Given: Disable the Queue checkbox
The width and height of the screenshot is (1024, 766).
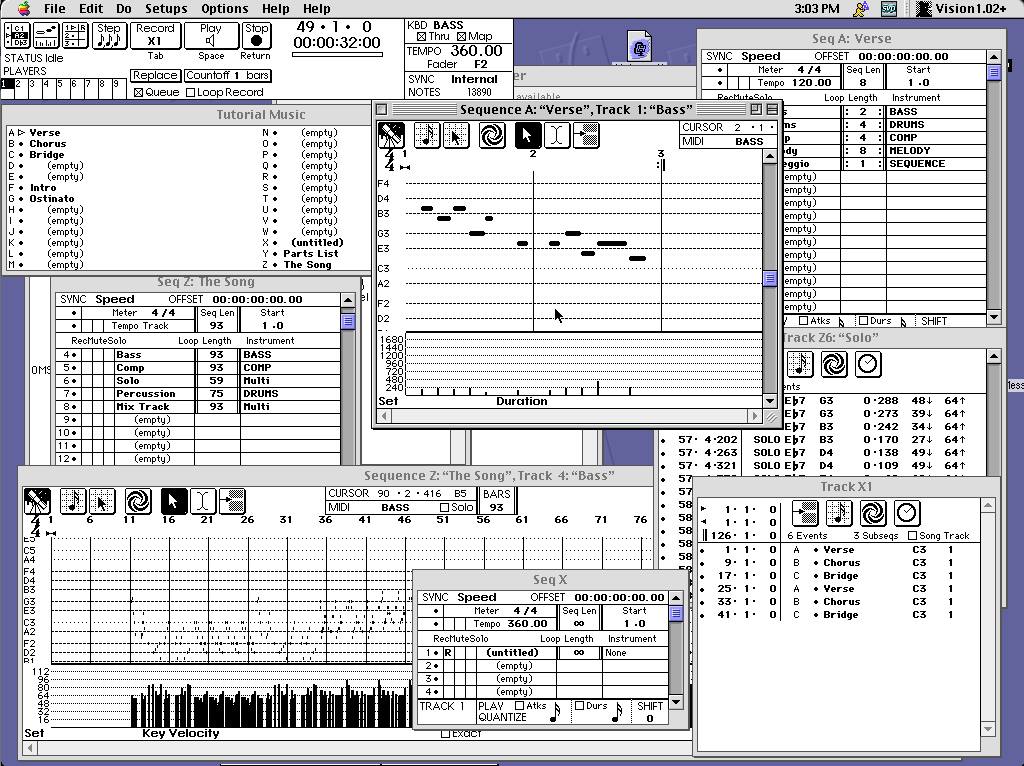Looking at the screenshot, I should (139, 92).
